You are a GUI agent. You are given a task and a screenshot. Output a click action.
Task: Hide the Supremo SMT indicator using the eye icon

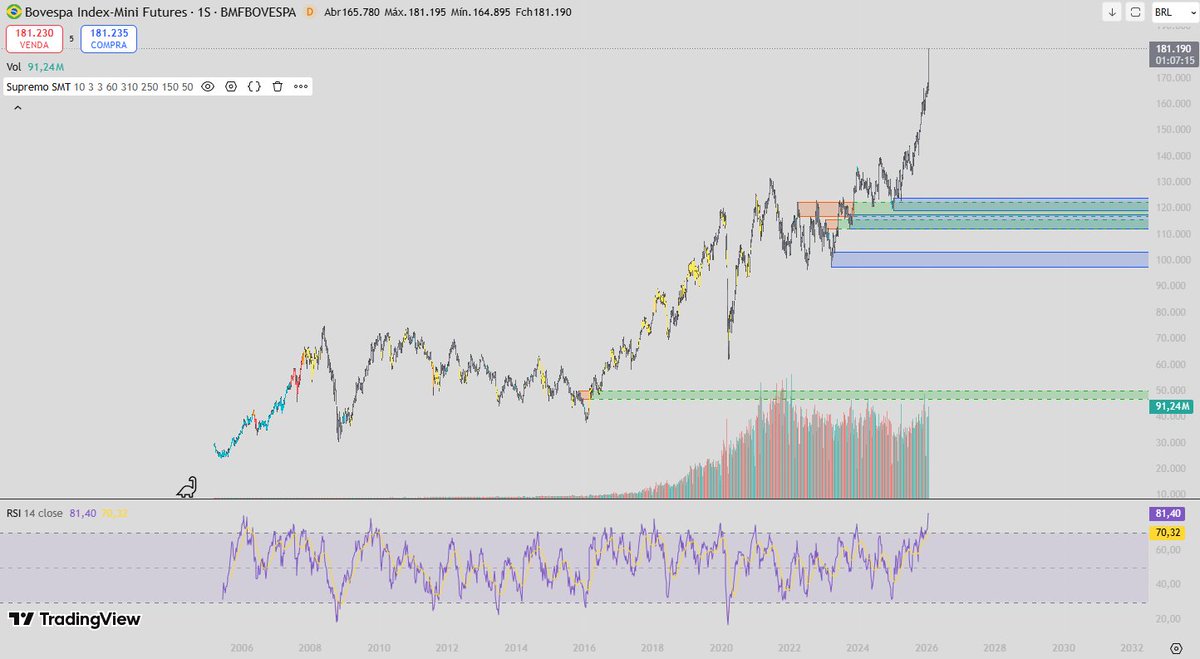[208, 87]
